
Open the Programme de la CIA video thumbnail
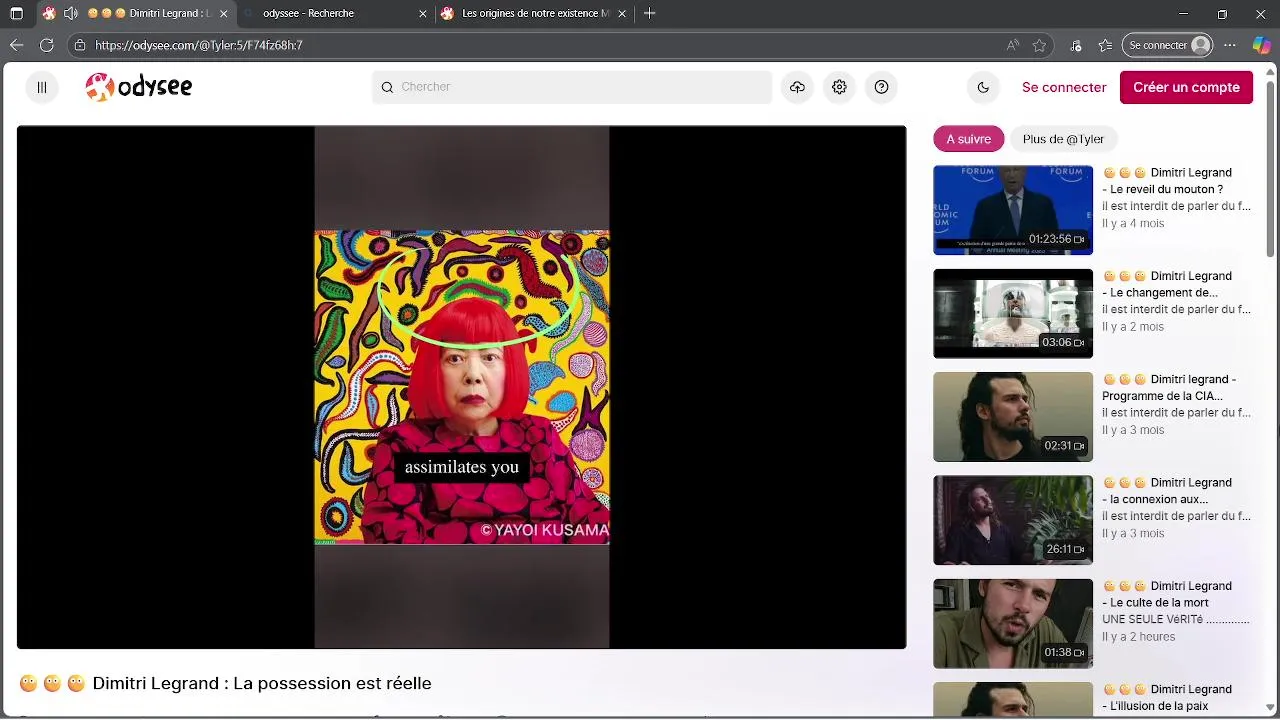coord(1013,417)
